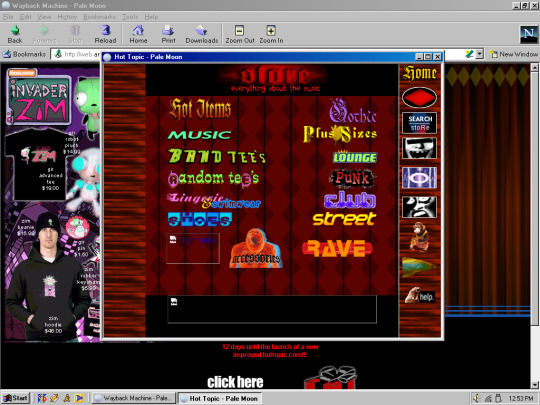Click the Band Tee's category link
Viewport: 540px width, 405px height.
coord(216,156)
